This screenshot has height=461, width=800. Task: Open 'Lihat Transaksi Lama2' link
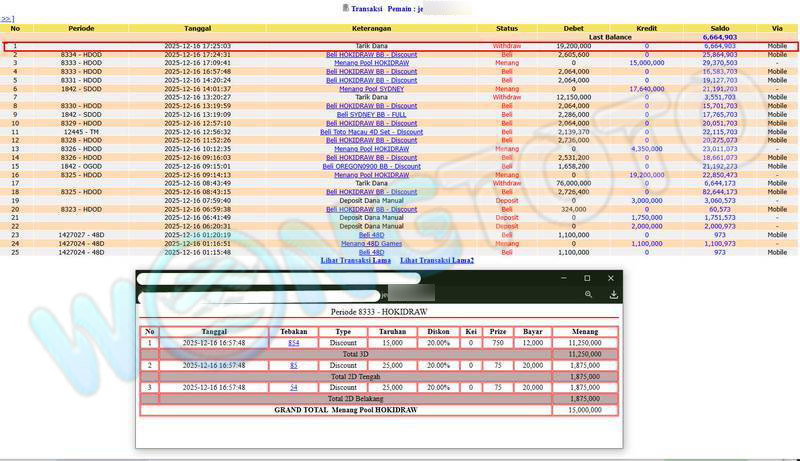437,260
